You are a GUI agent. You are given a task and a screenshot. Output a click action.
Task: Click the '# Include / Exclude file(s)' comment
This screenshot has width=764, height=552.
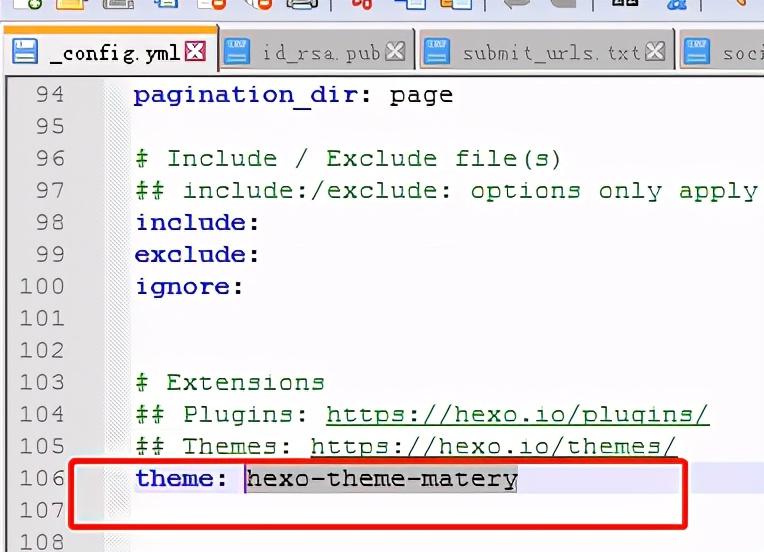[348, 159]
